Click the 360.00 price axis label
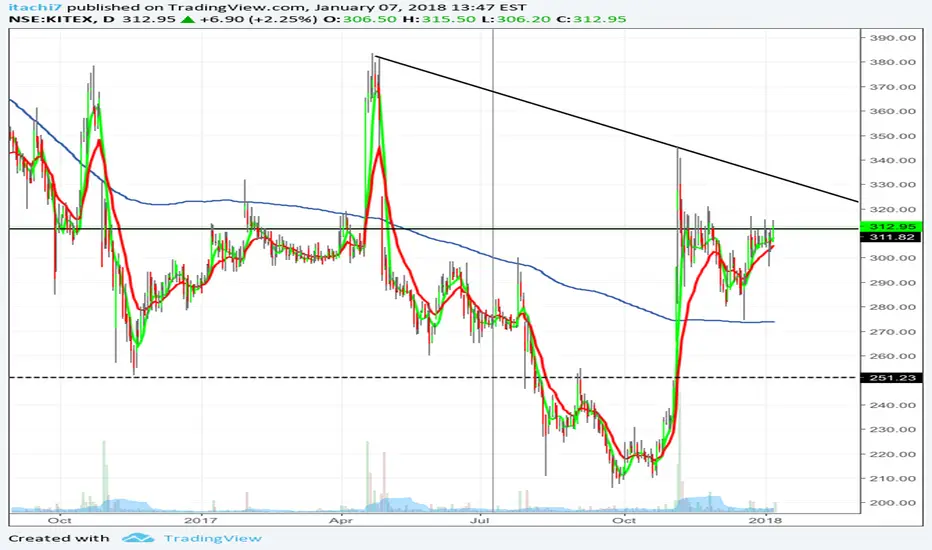932x550 pixels. [x=892, y=111]
